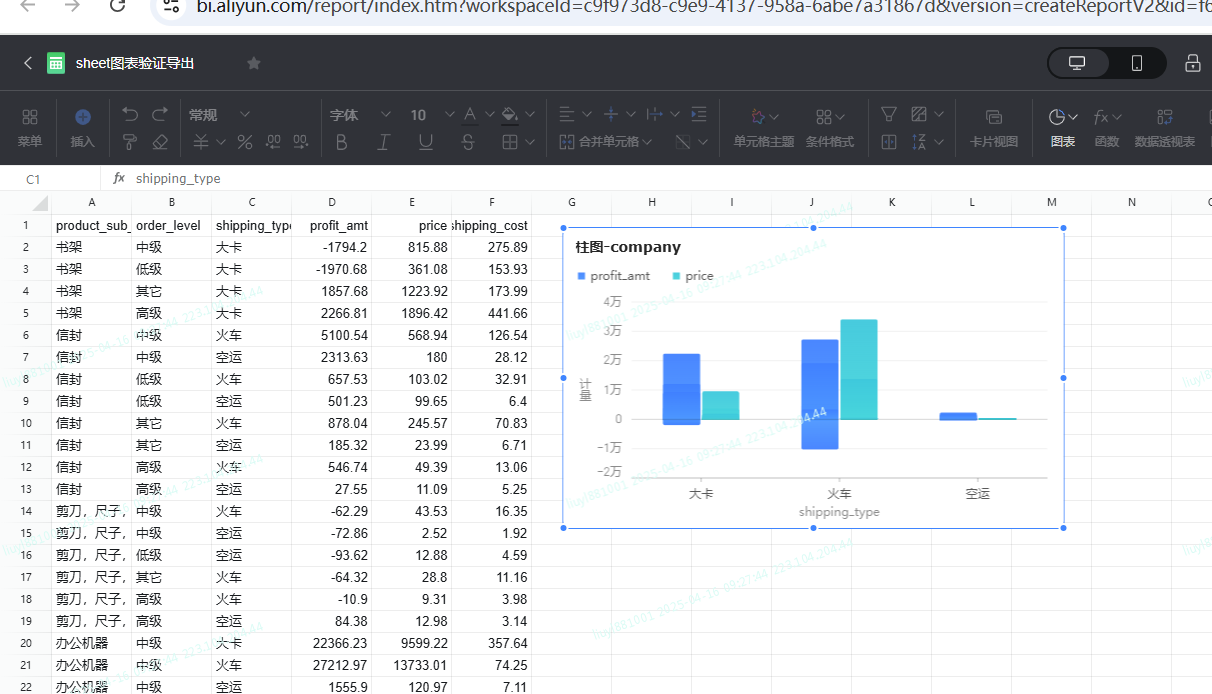Toggle italic formatting

[383, 142]
